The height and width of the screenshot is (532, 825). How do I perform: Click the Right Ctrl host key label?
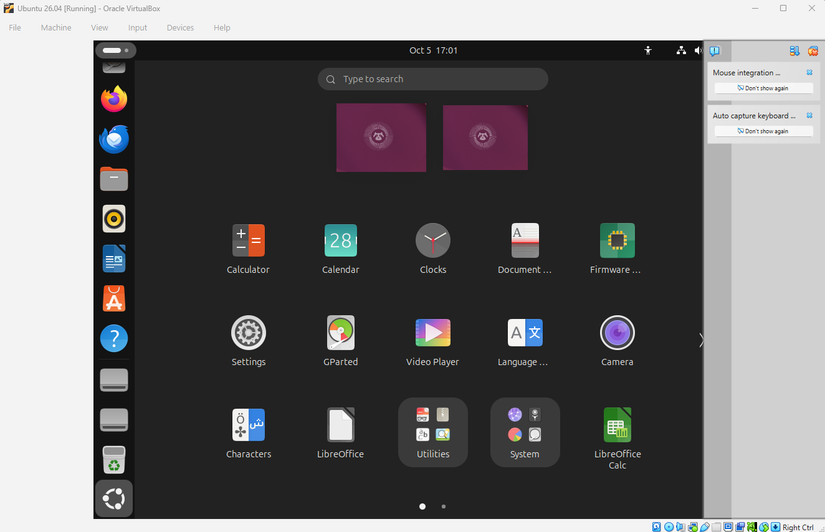point(798,527)
